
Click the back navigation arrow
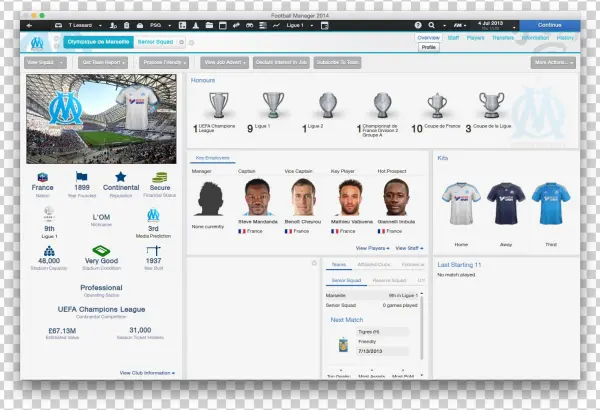(x=26, y=24)
